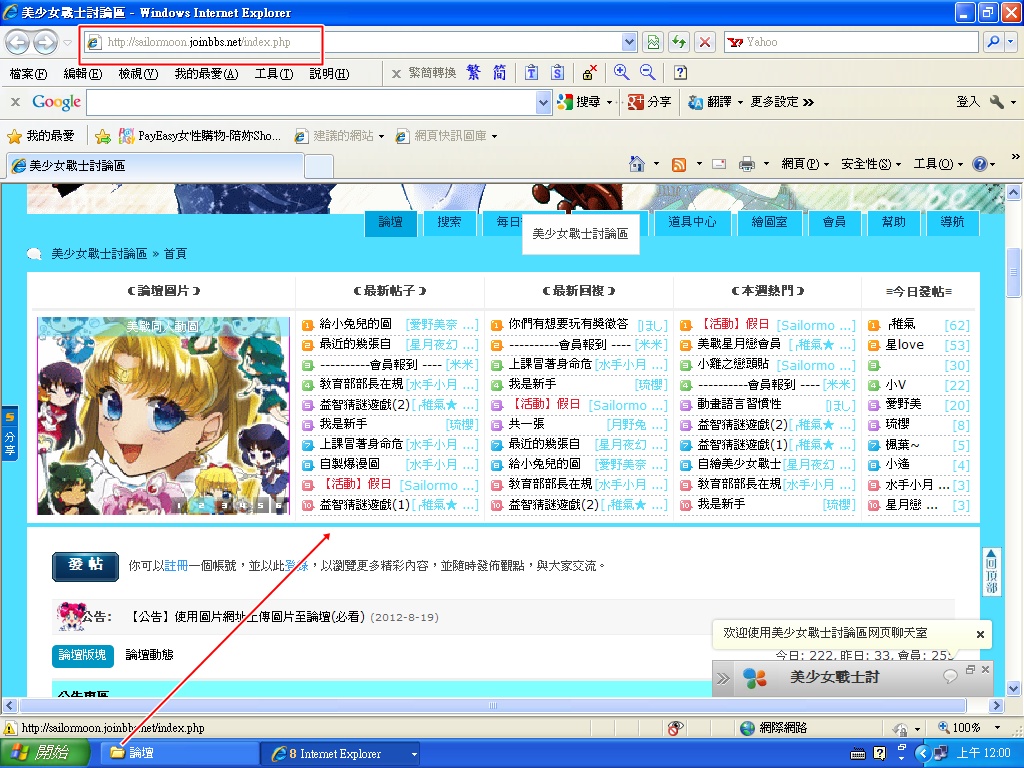
Task: Close the Google toolbar X button
Action: 16,102
